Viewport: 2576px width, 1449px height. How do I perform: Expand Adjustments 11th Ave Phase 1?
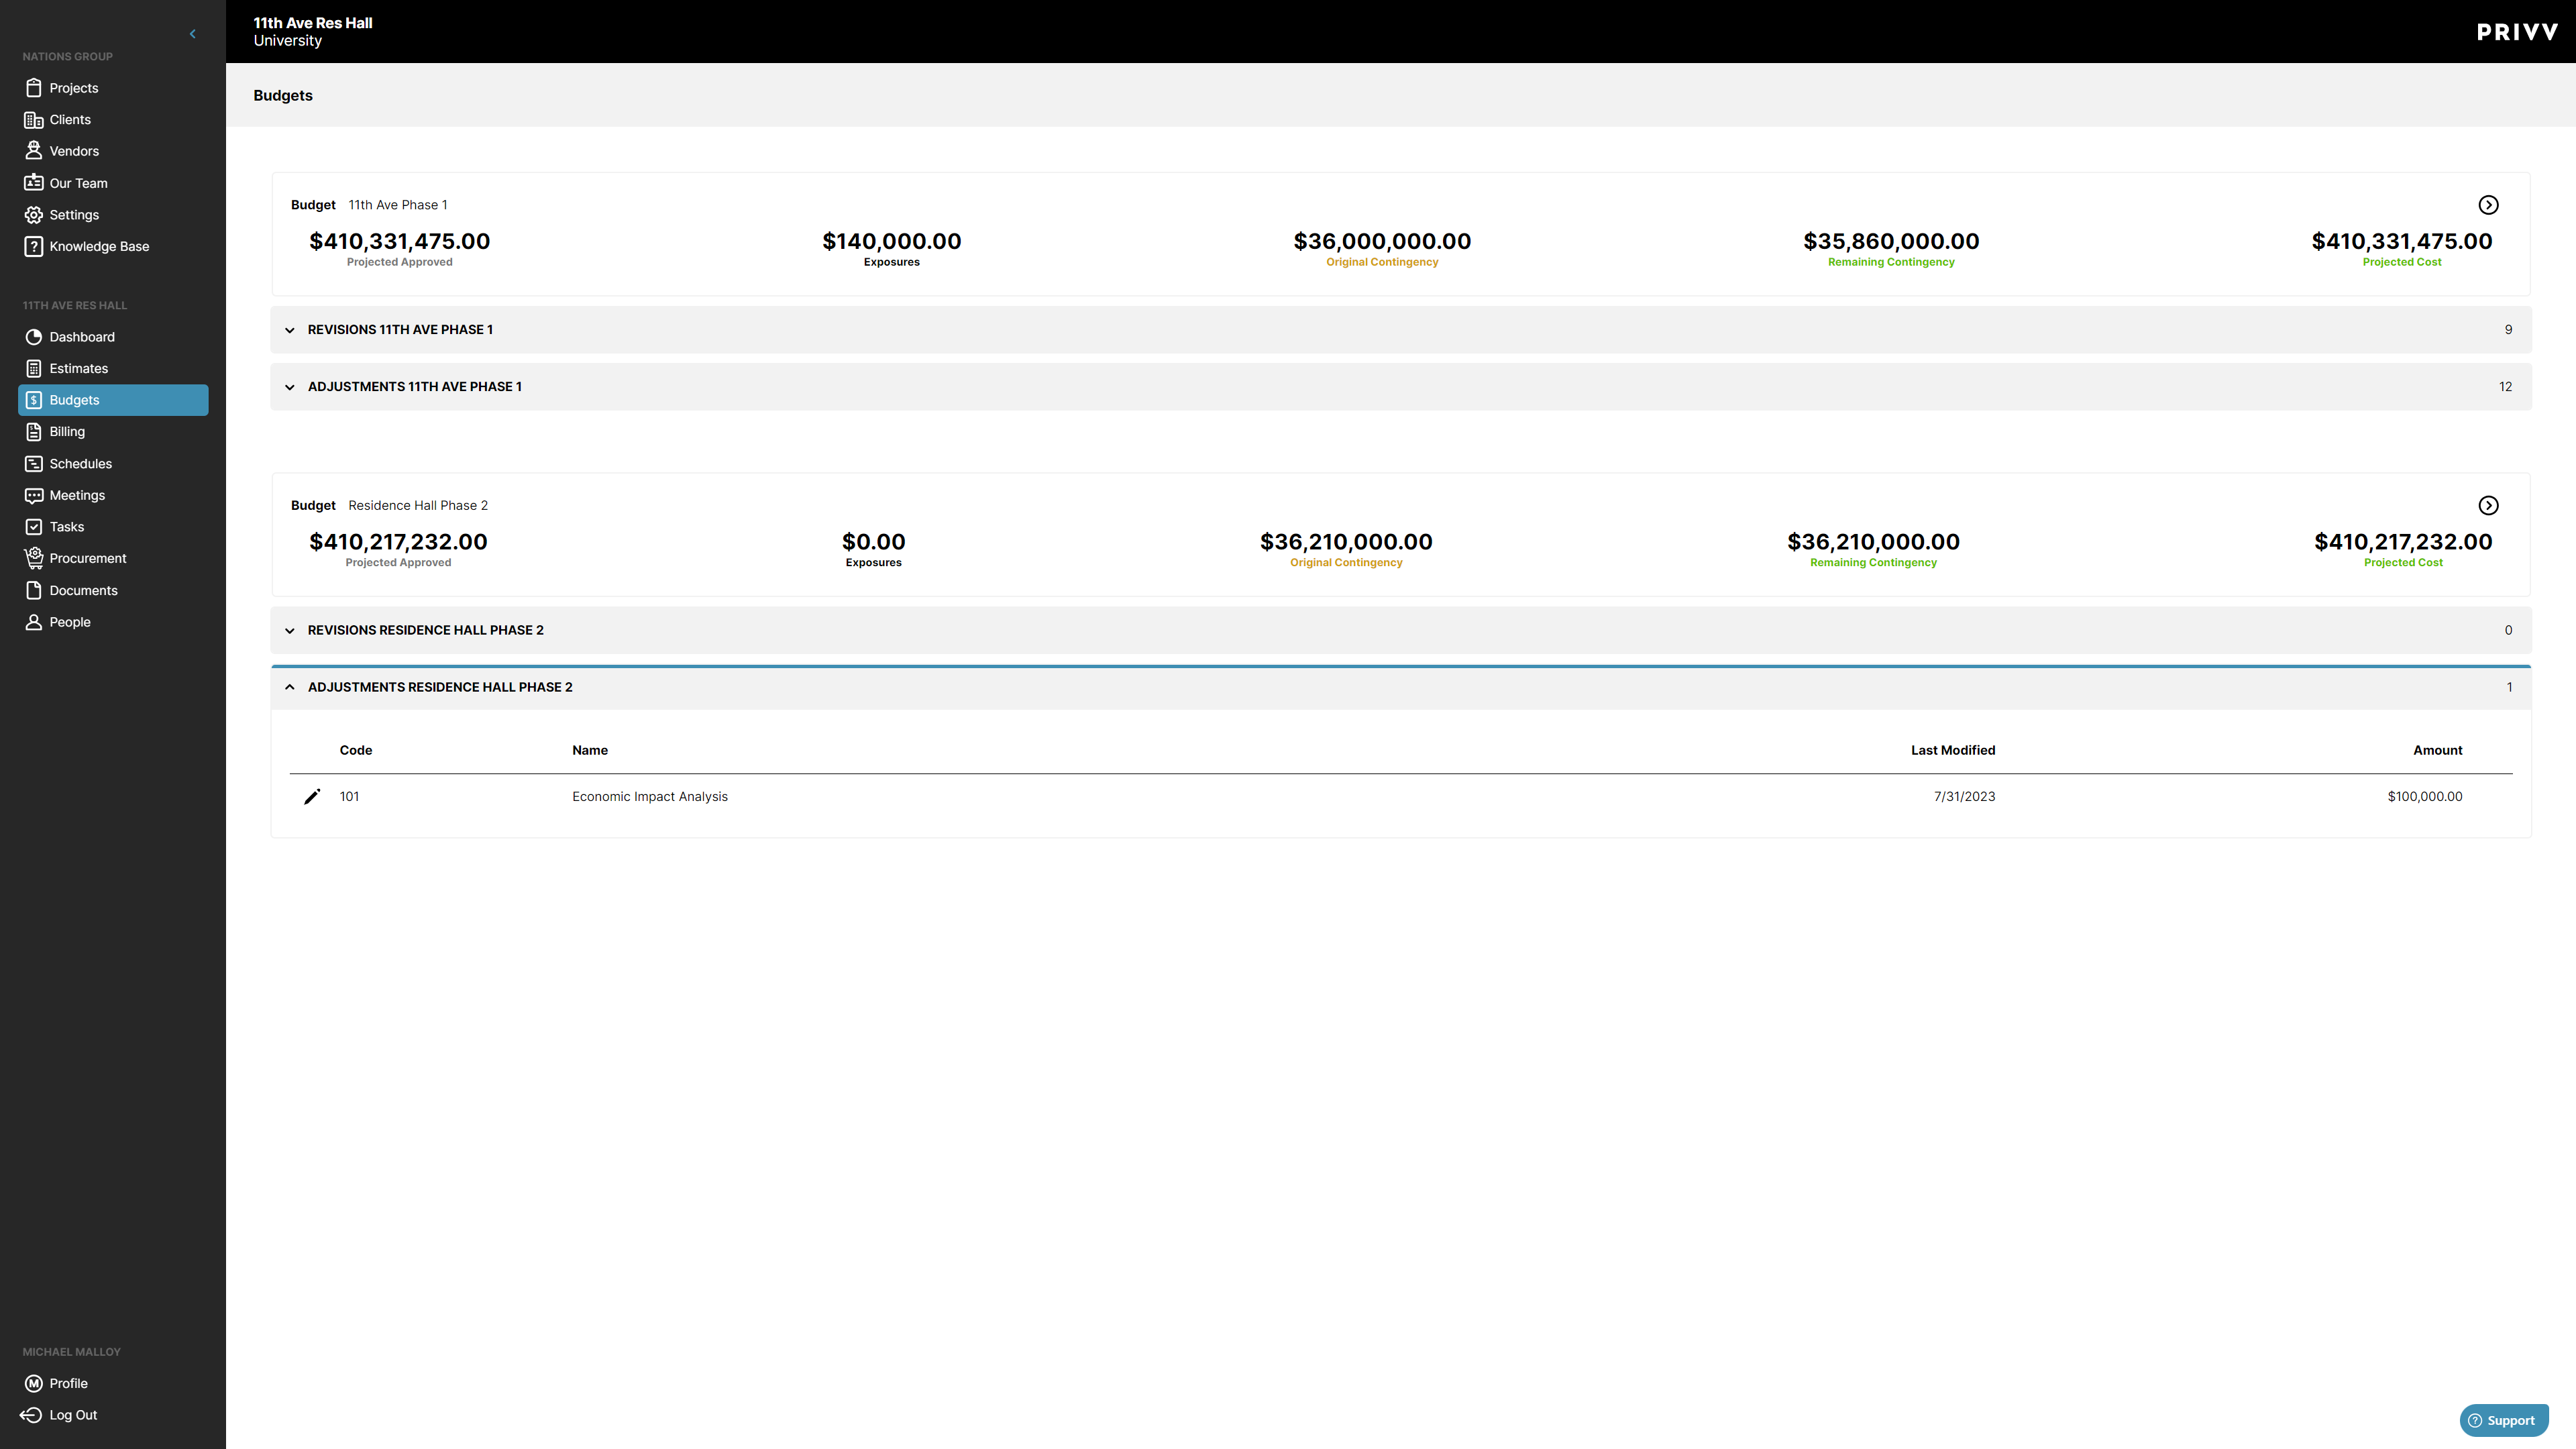click(x=1401, y=387)
